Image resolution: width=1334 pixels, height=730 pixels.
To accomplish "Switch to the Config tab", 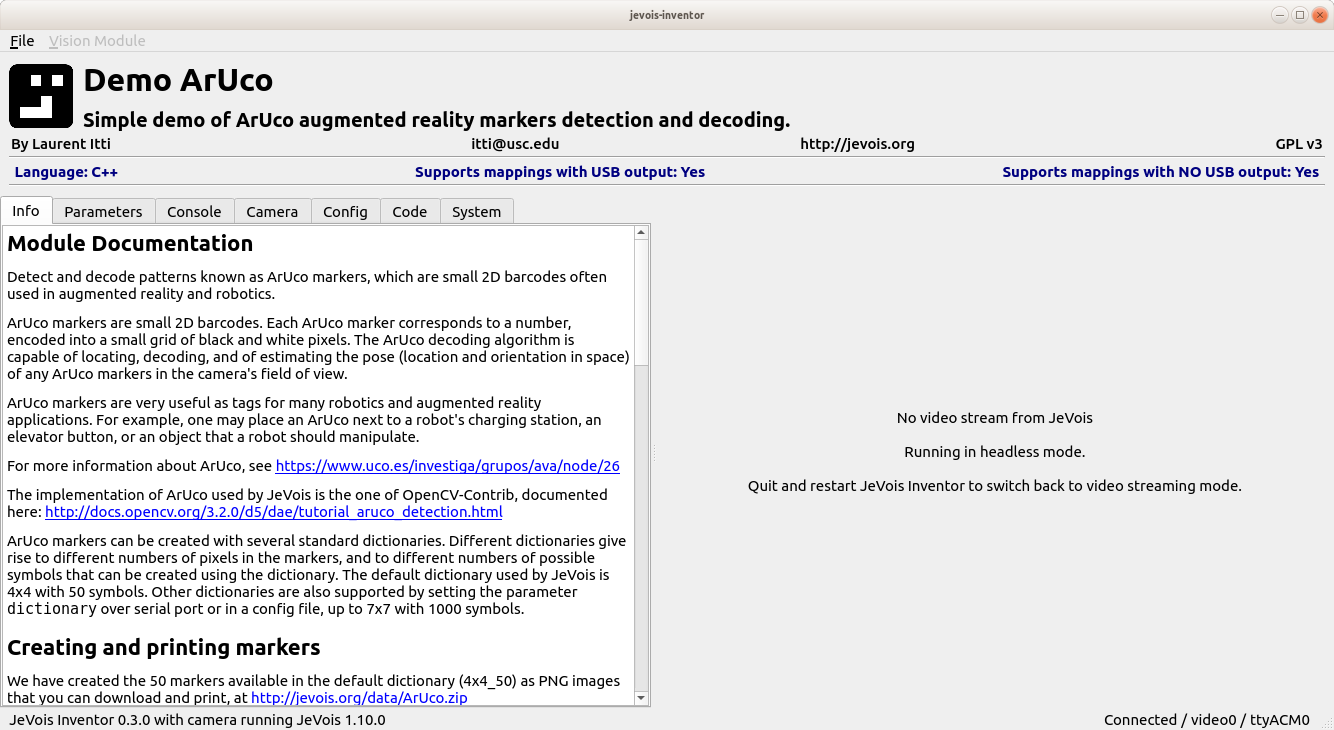I will [345, 211].
